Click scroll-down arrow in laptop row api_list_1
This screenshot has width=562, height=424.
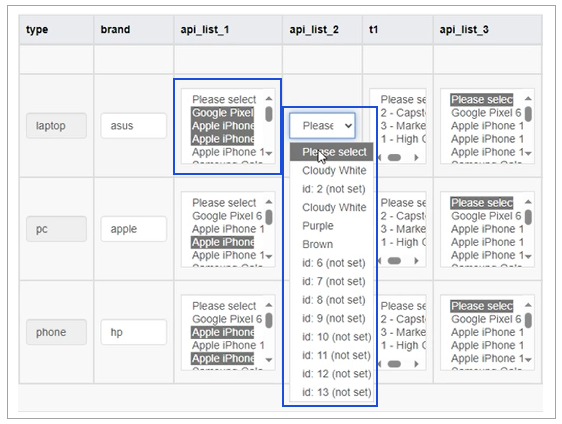[x=269, y=153]
